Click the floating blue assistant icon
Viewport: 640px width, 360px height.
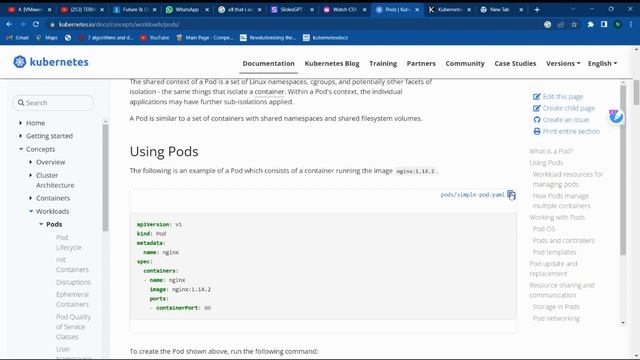click(x=616, y=116)
